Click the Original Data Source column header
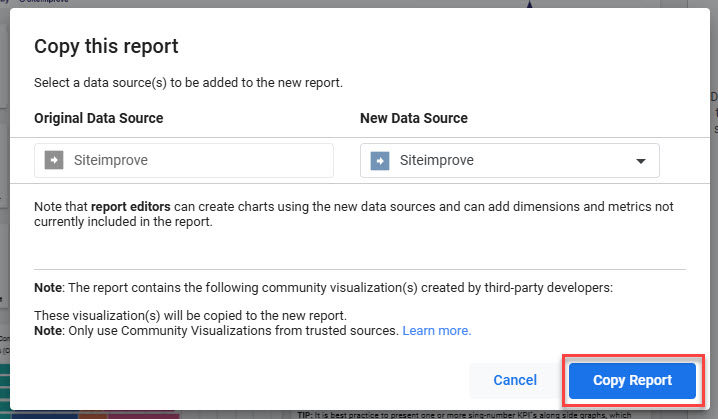 99,118
